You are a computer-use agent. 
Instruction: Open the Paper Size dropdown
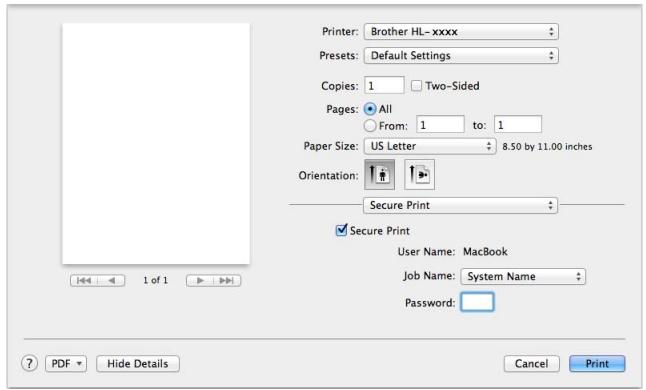point(430,146)
